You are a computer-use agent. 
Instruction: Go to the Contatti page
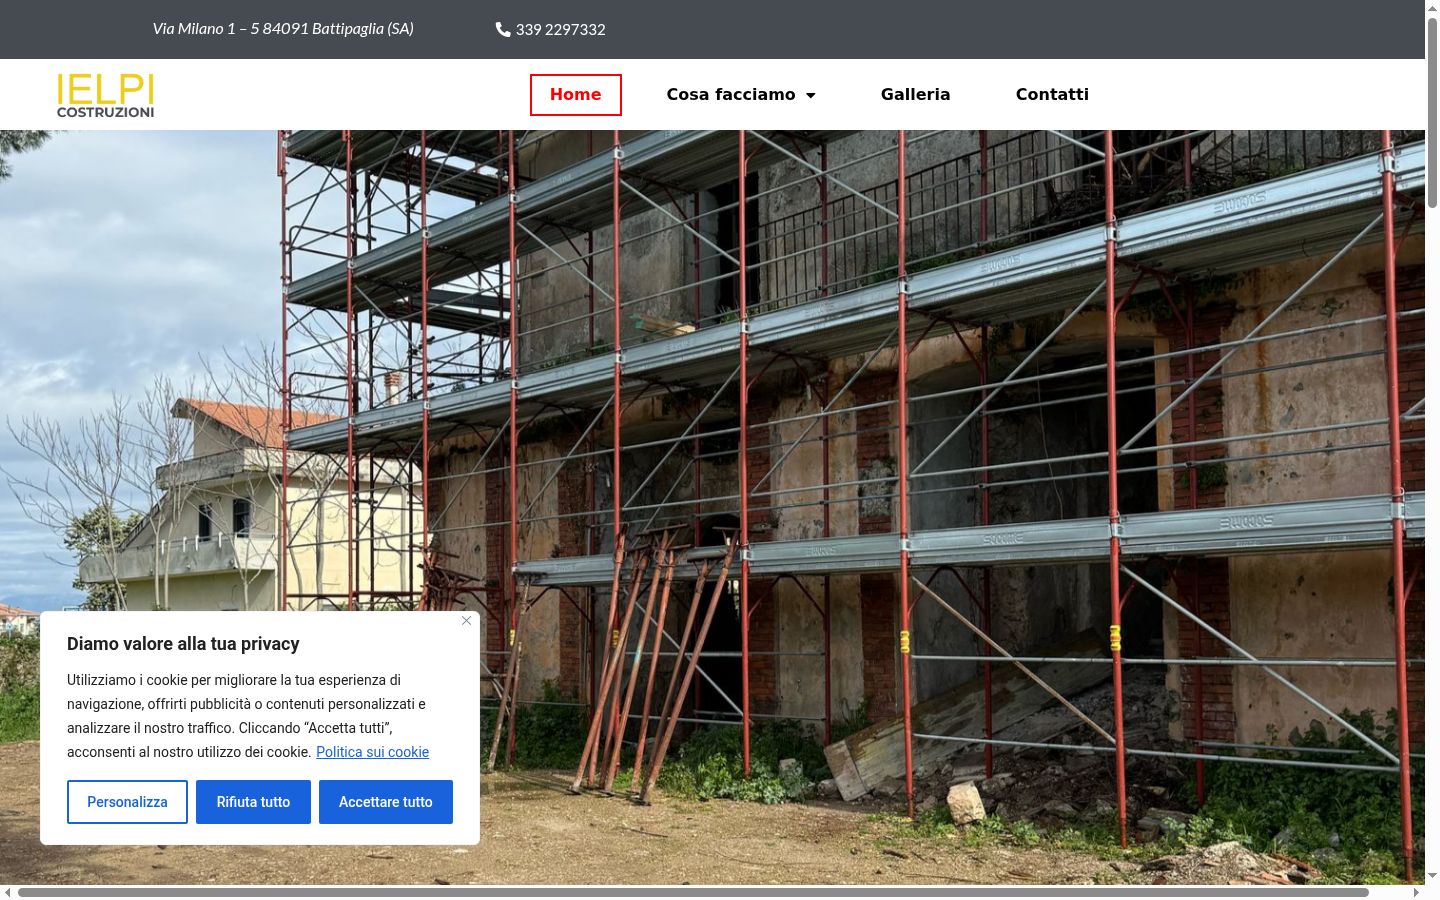click(x=1052, y=94)
